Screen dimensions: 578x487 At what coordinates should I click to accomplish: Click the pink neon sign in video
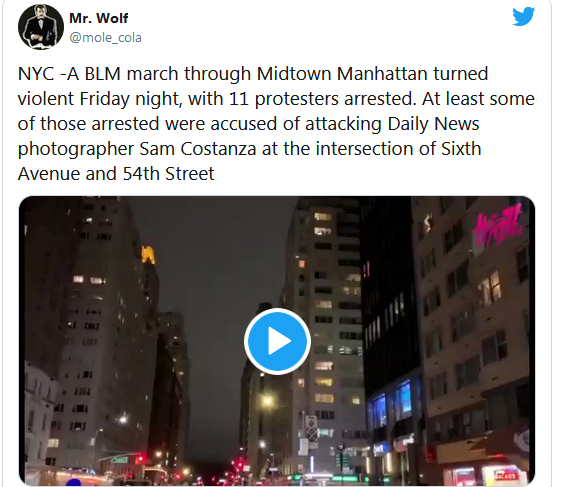coord(497,225)
